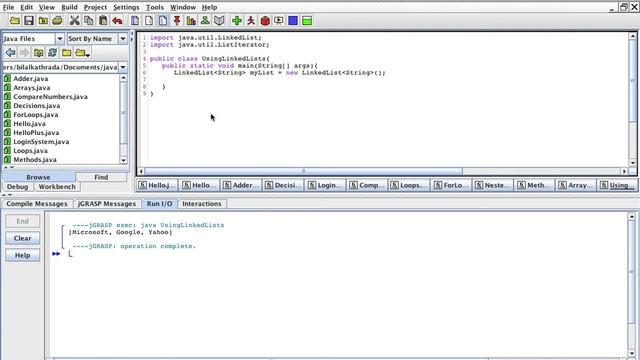Viewport: 640px width, 360px height.
Task: Switch to the Browse tab
Action: tap(38, 177)
